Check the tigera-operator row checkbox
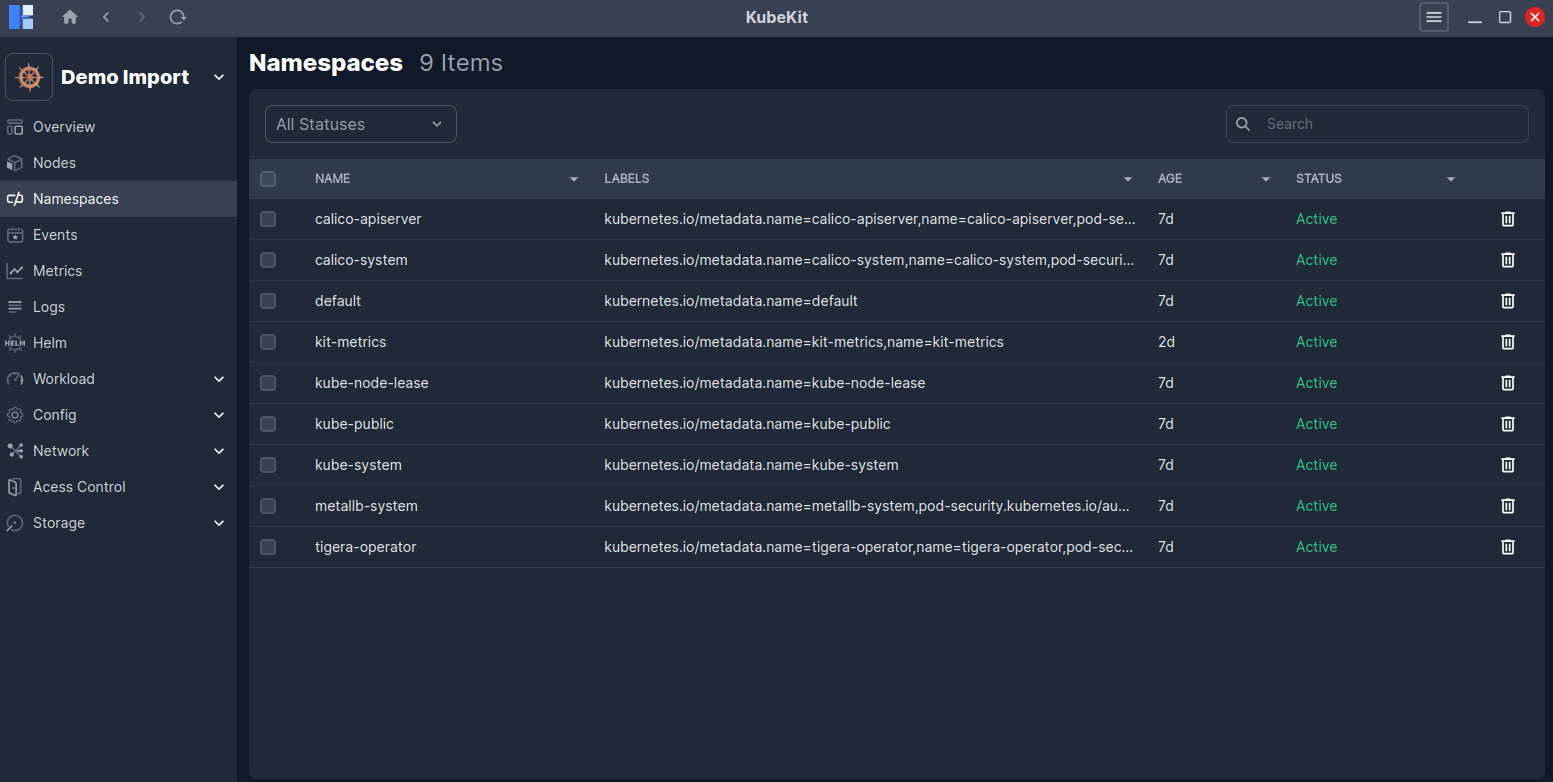The height and width of the screenshot is (782, 1553). 267,547
